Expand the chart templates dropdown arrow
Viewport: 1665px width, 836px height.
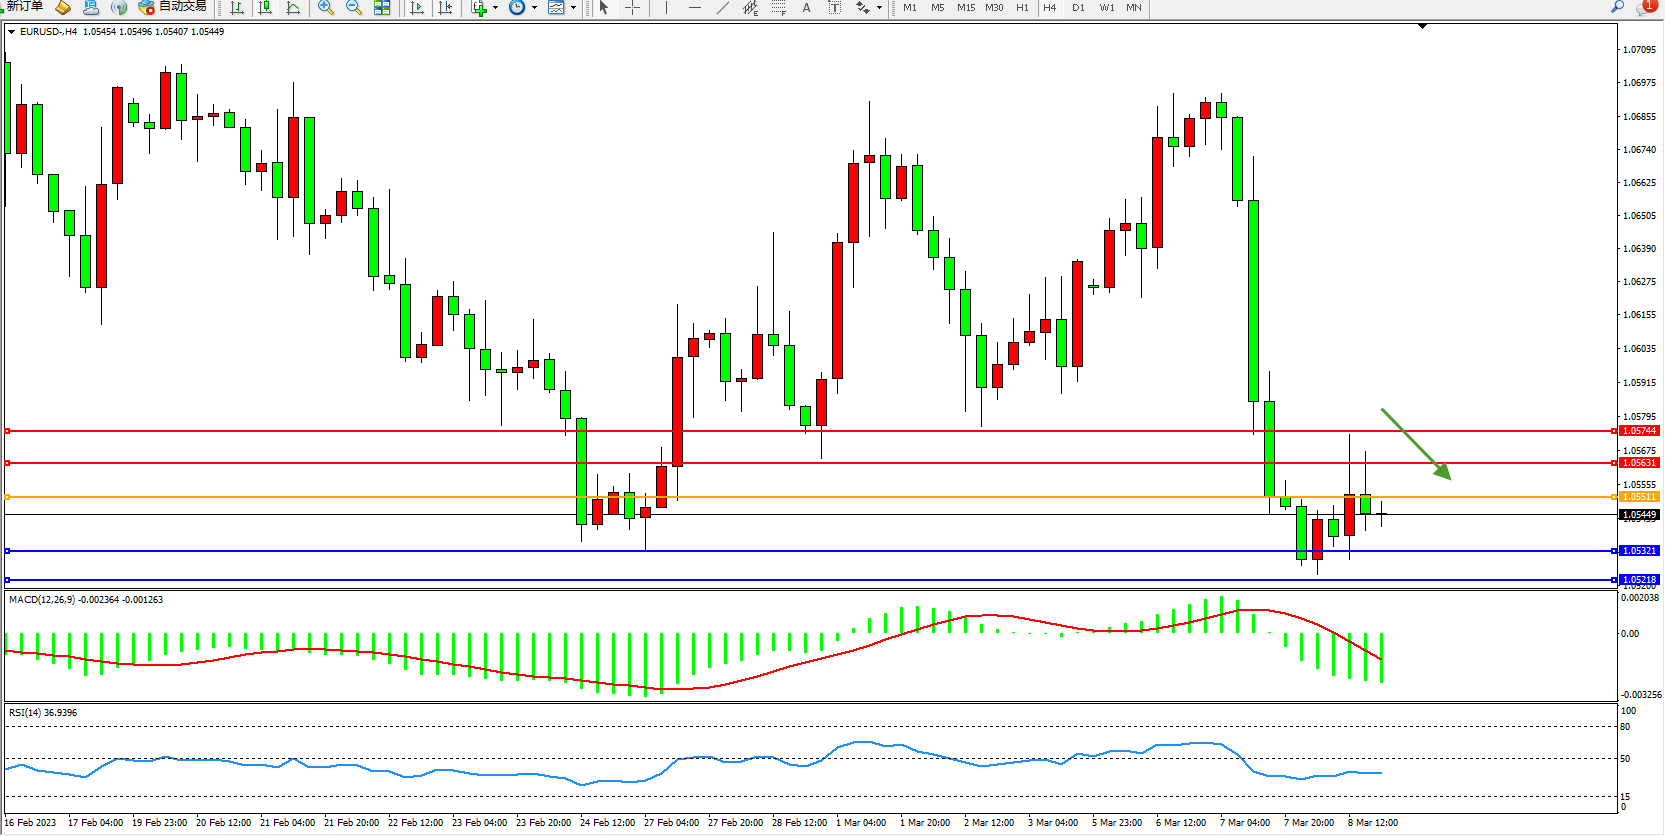(573, 8)
